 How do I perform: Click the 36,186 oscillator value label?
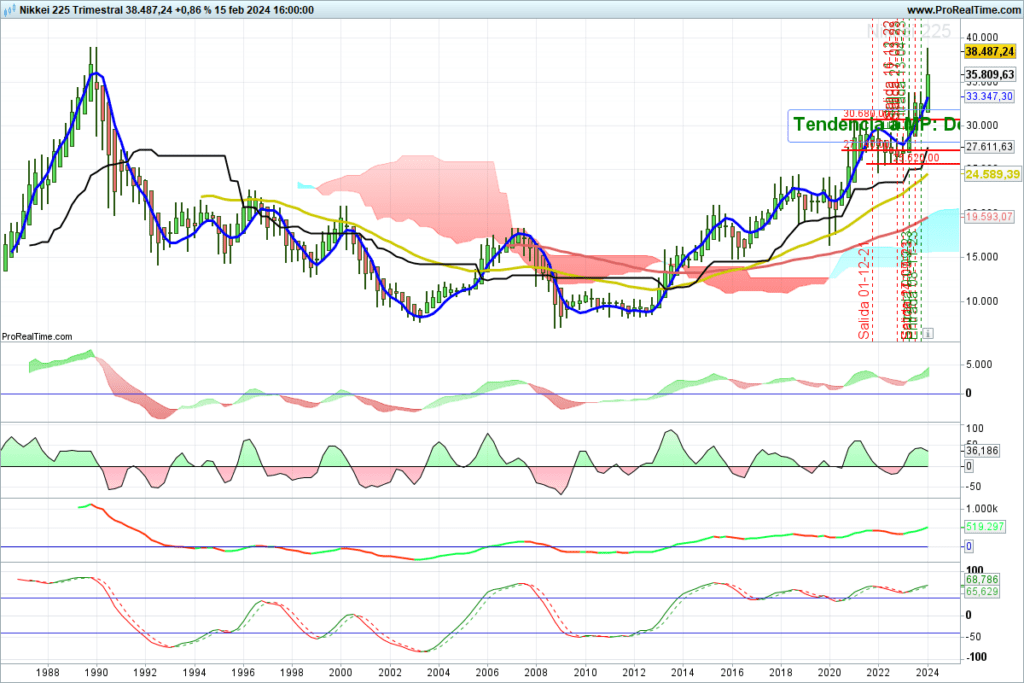(x=982, y=451)
